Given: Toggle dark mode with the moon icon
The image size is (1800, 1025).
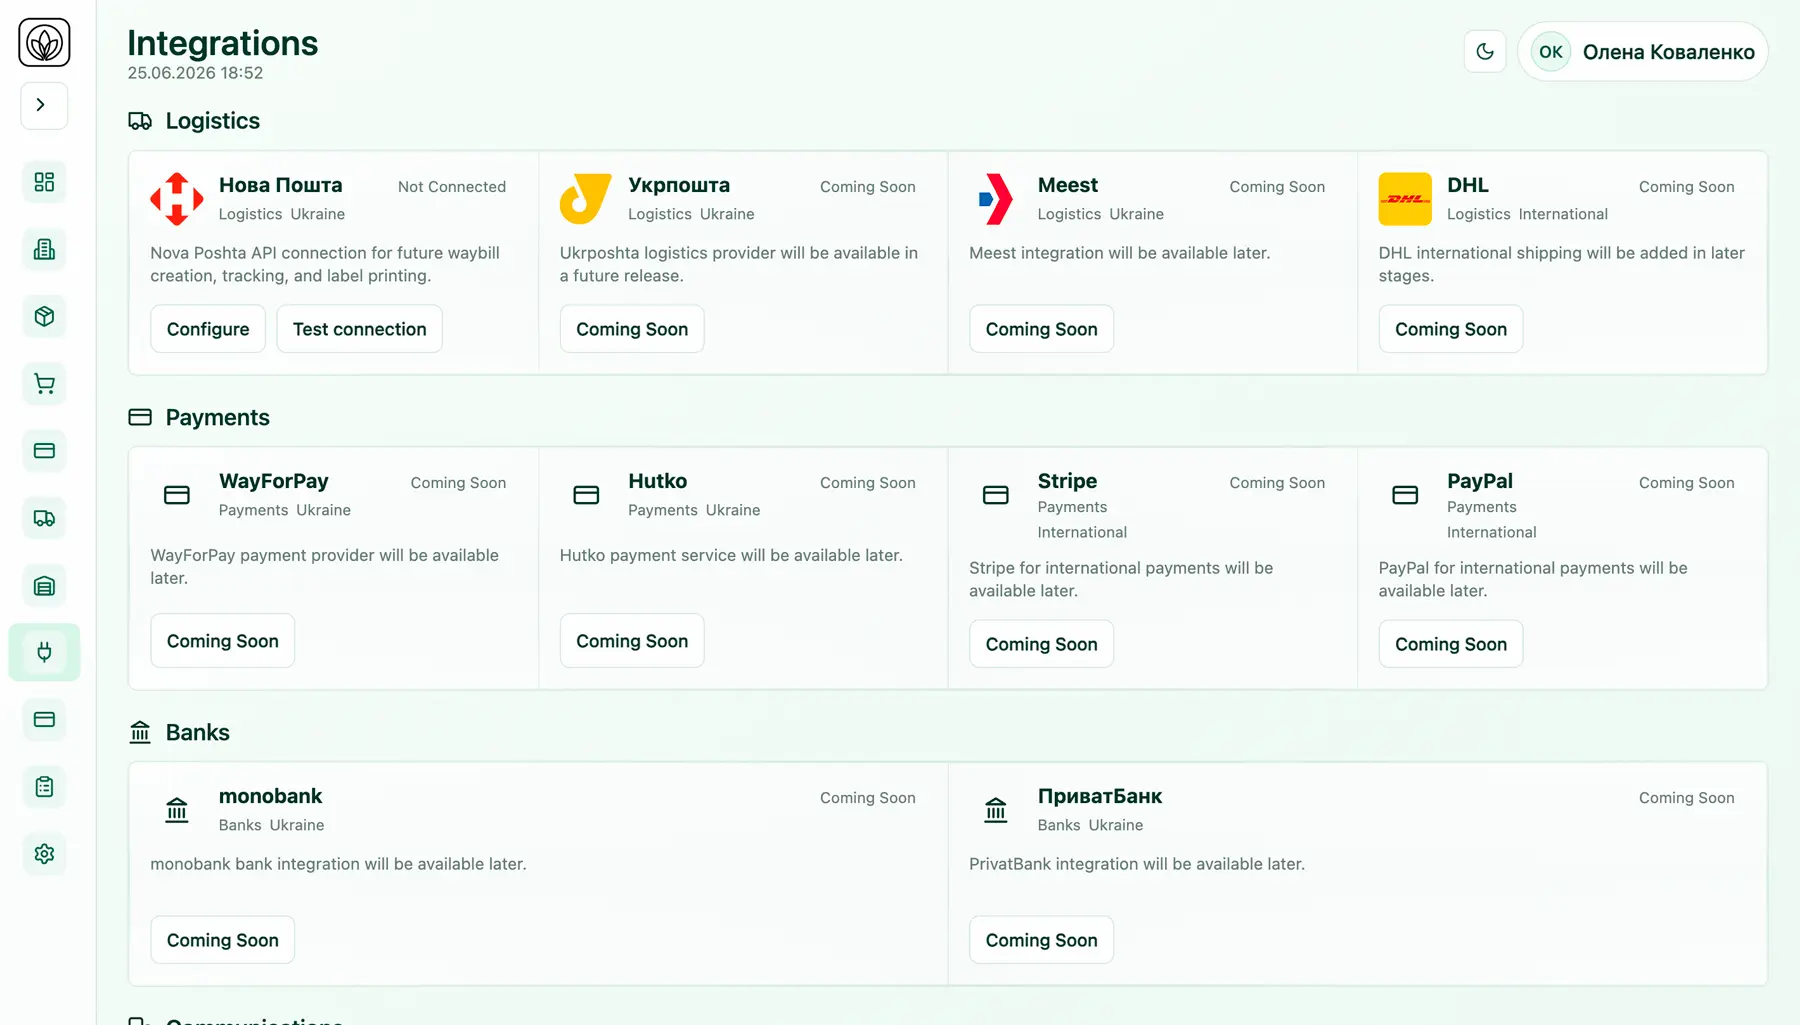Looking at the screenshot, I should tap(1485, 52).
